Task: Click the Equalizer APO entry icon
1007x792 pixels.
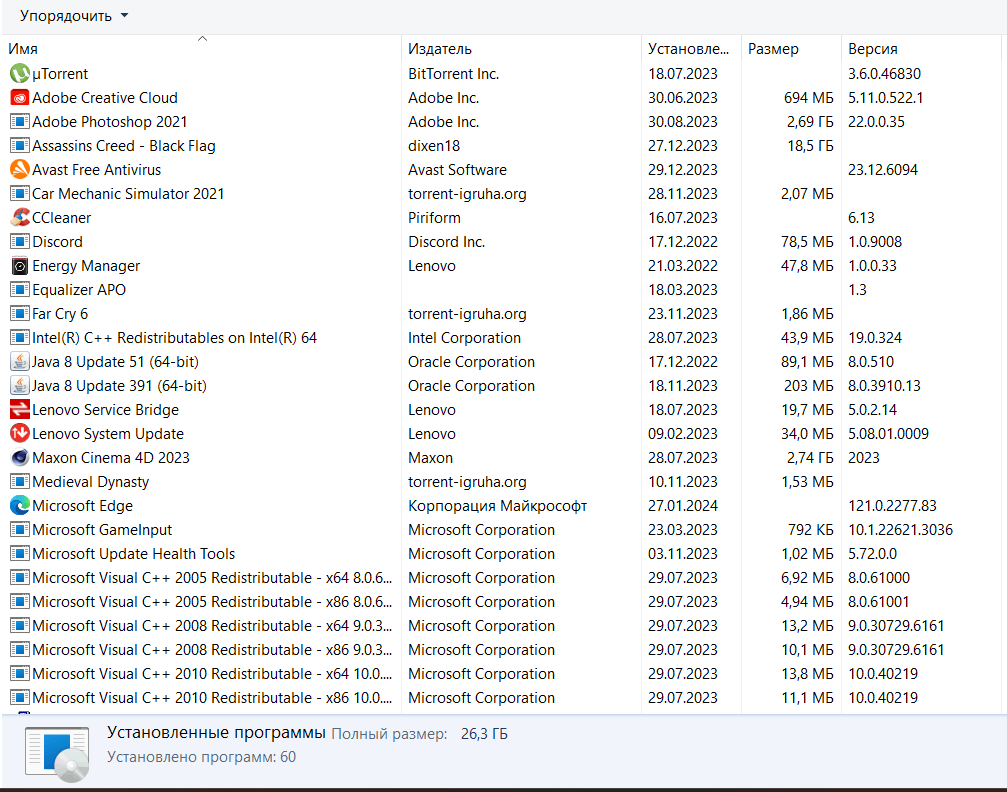Action: (20, 290)
